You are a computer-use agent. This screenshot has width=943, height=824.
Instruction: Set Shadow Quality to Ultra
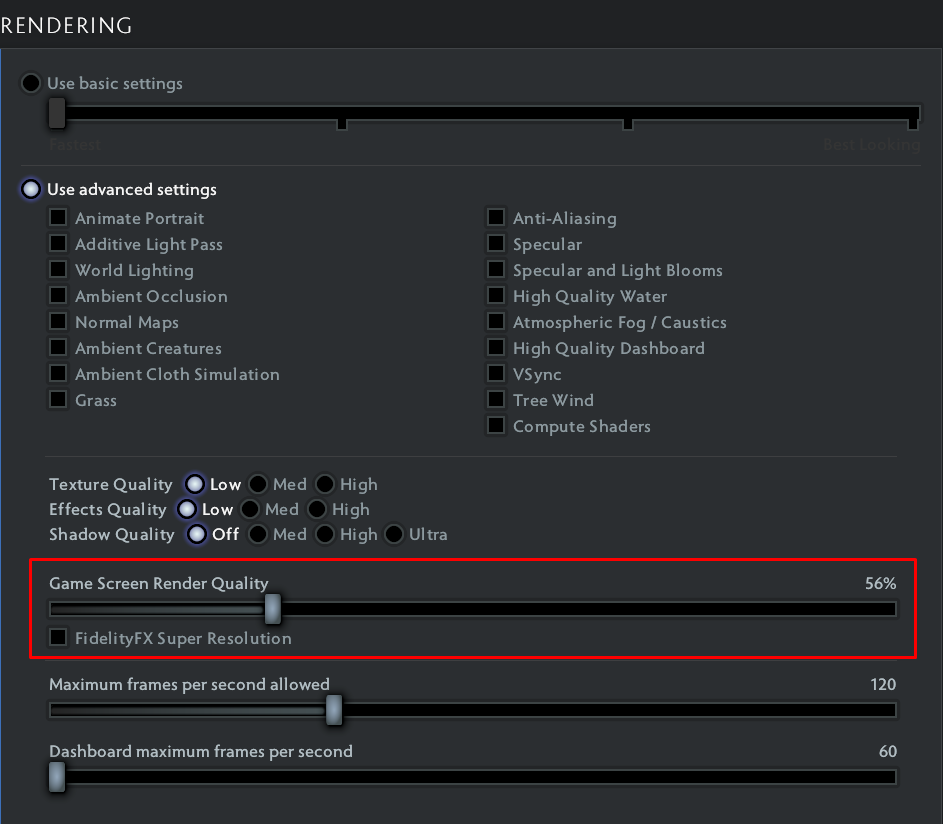[396, 534]
